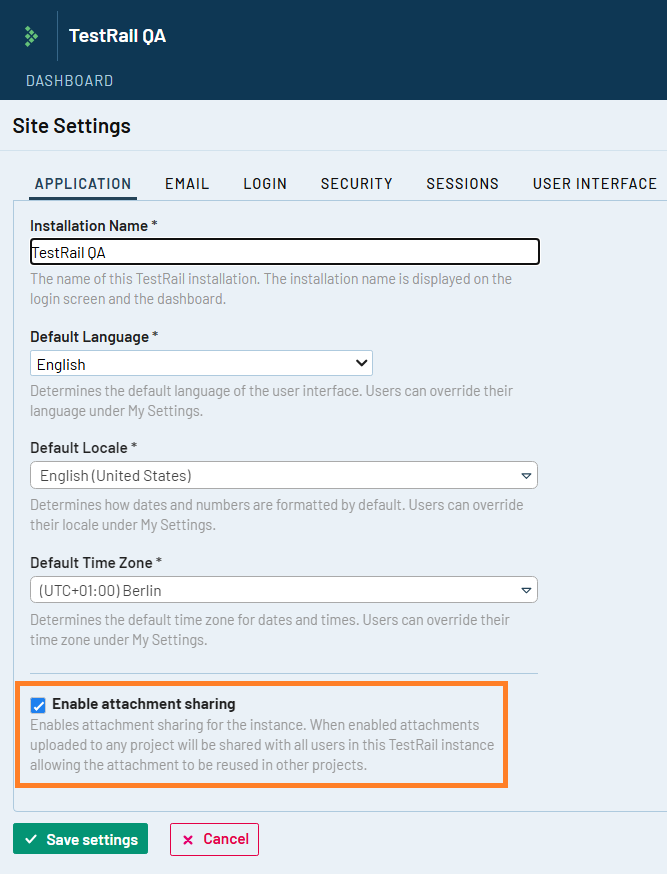The width and height of the screenshot is (667, 874).
Task: Click the attachment sharing description paragraph
Action: pos(262,745)
